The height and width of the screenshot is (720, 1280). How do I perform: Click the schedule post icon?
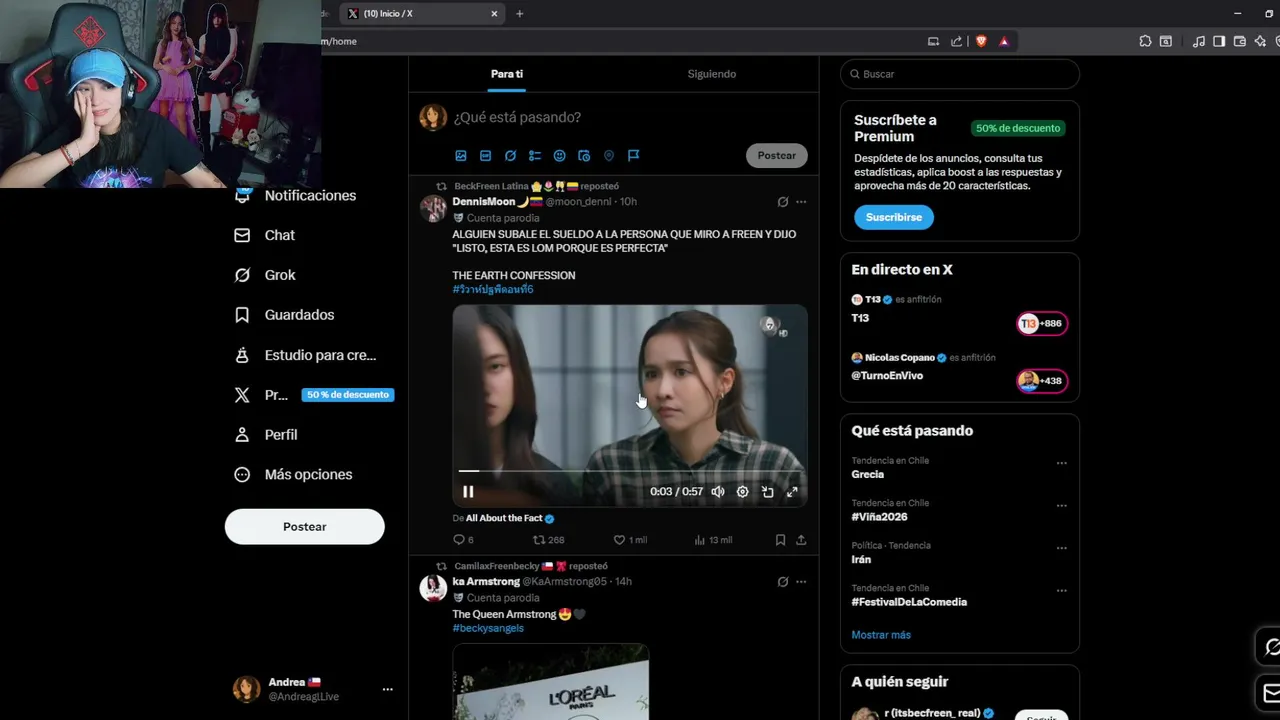(584, 156)
